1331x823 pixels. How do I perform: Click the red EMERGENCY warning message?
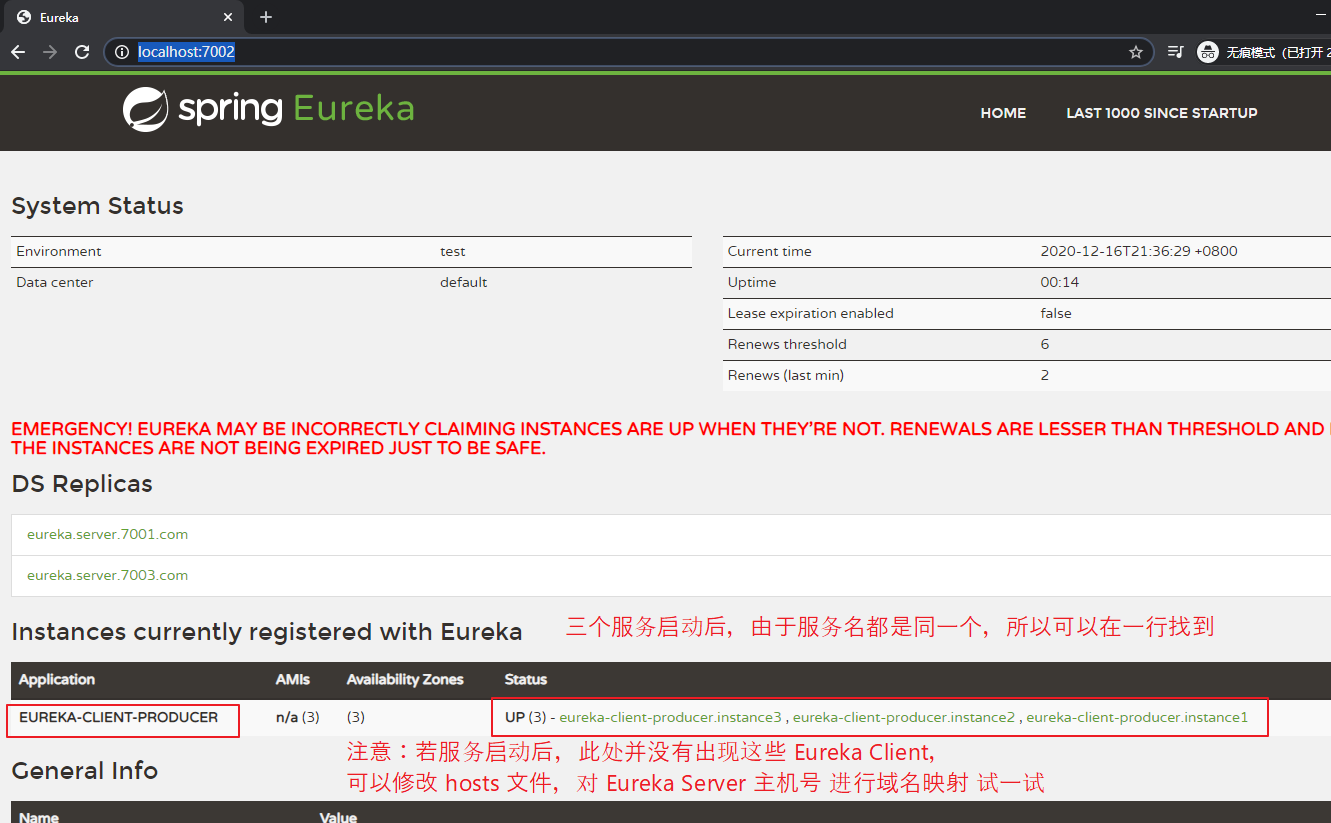[670, 438]
